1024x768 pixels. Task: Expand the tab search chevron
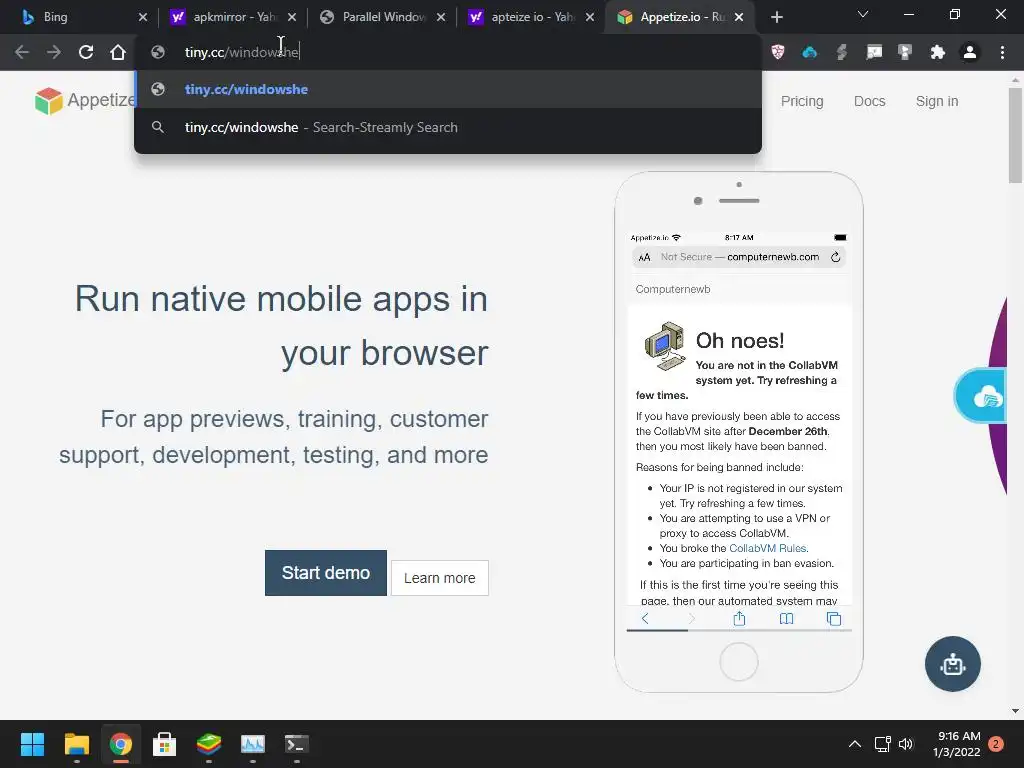863,14
